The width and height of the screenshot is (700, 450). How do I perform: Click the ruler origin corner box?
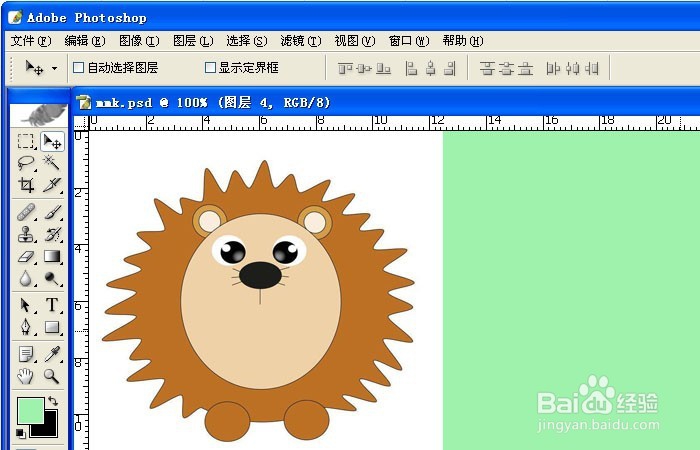click(x=81, y=123)
